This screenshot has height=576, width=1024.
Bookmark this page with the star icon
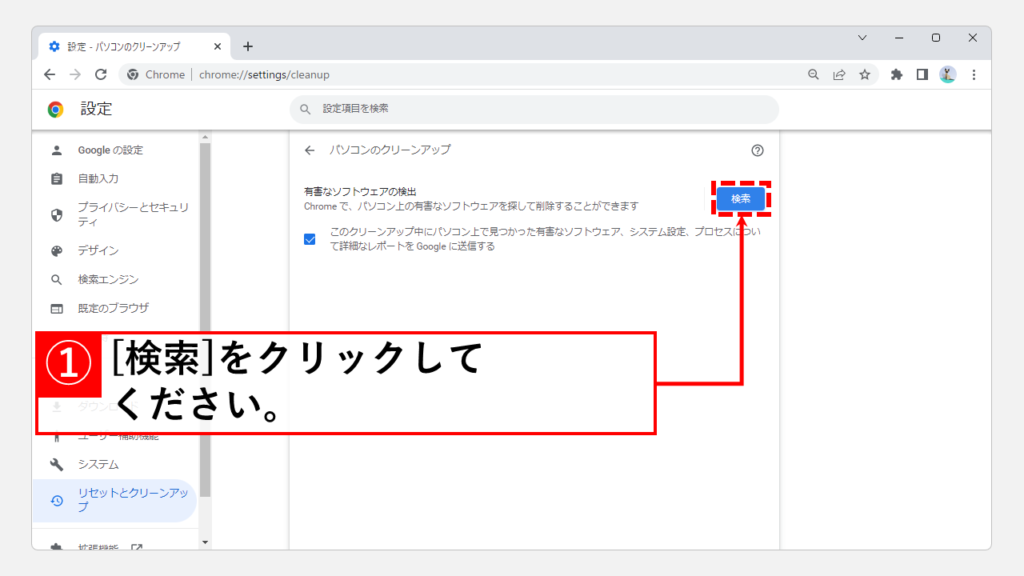864,74
